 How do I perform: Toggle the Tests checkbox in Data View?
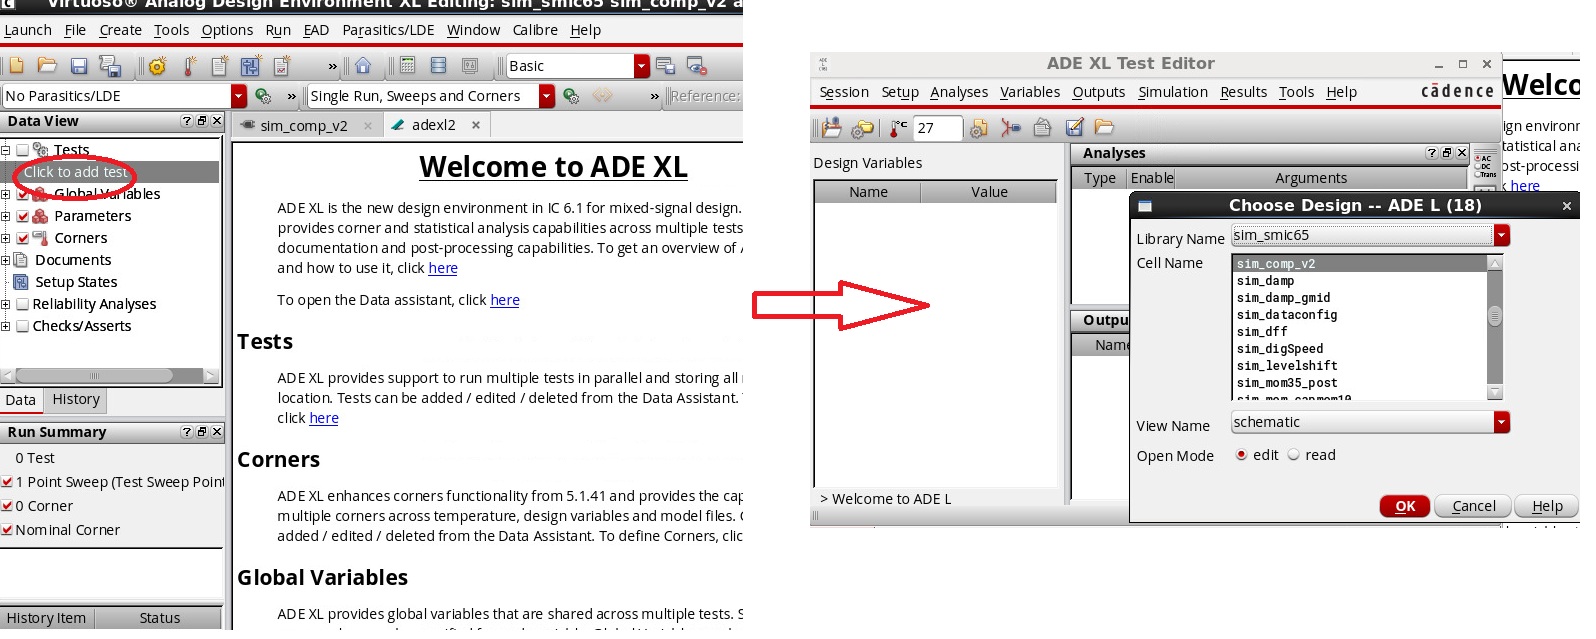(22, 150)
